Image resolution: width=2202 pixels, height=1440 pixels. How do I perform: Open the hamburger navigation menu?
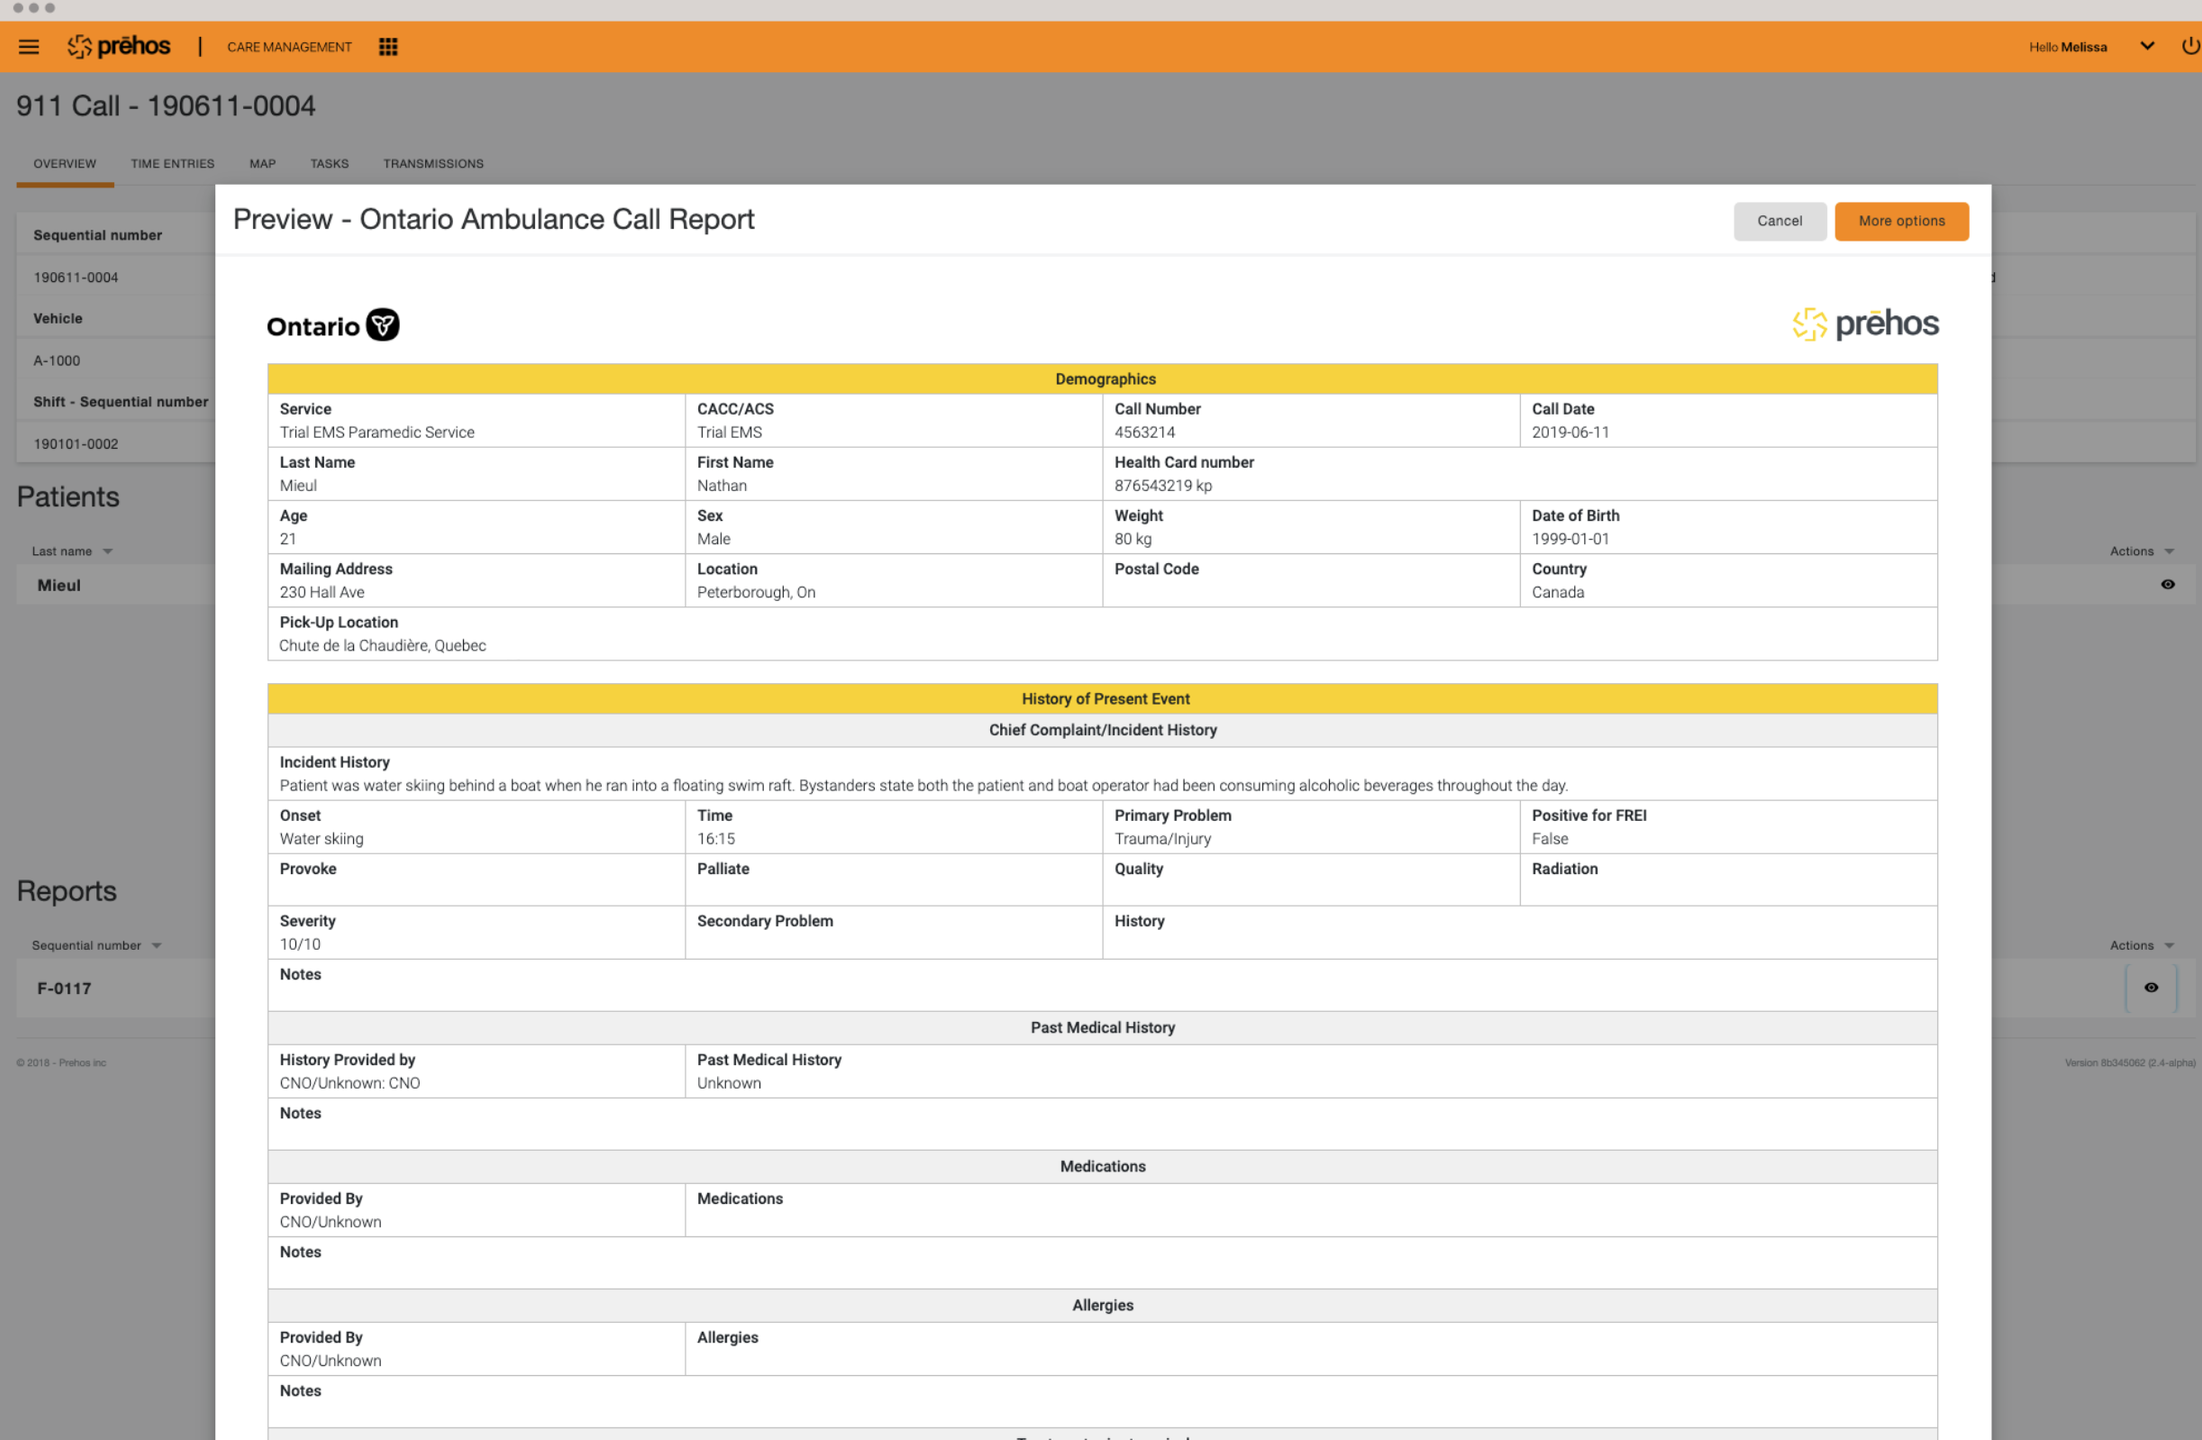click(28, 47)
